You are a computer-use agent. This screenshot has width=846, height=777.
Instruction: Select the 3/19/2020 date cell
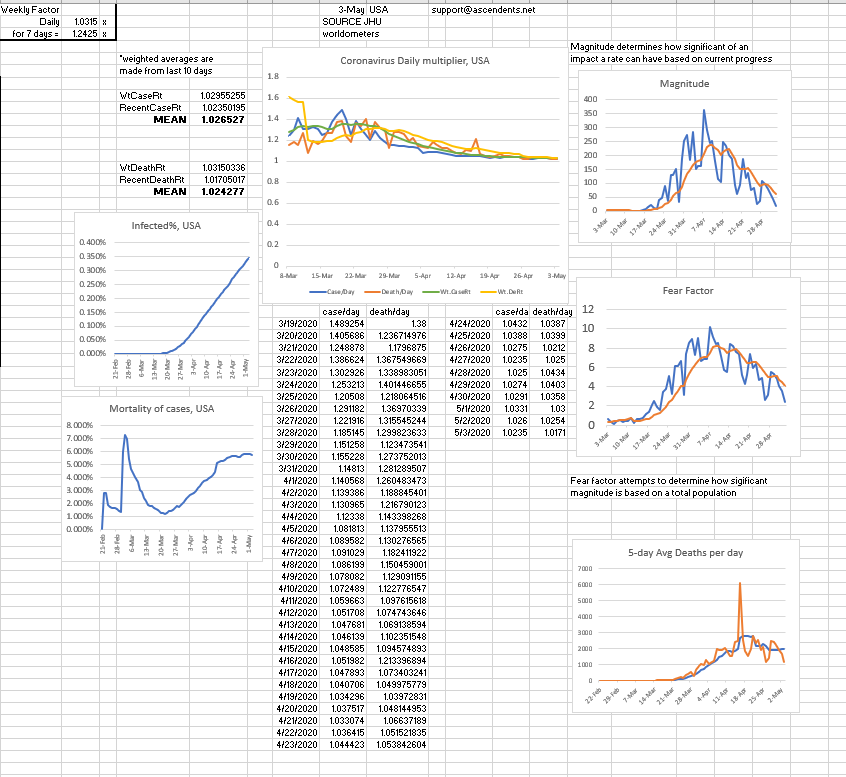pos(296,323)
